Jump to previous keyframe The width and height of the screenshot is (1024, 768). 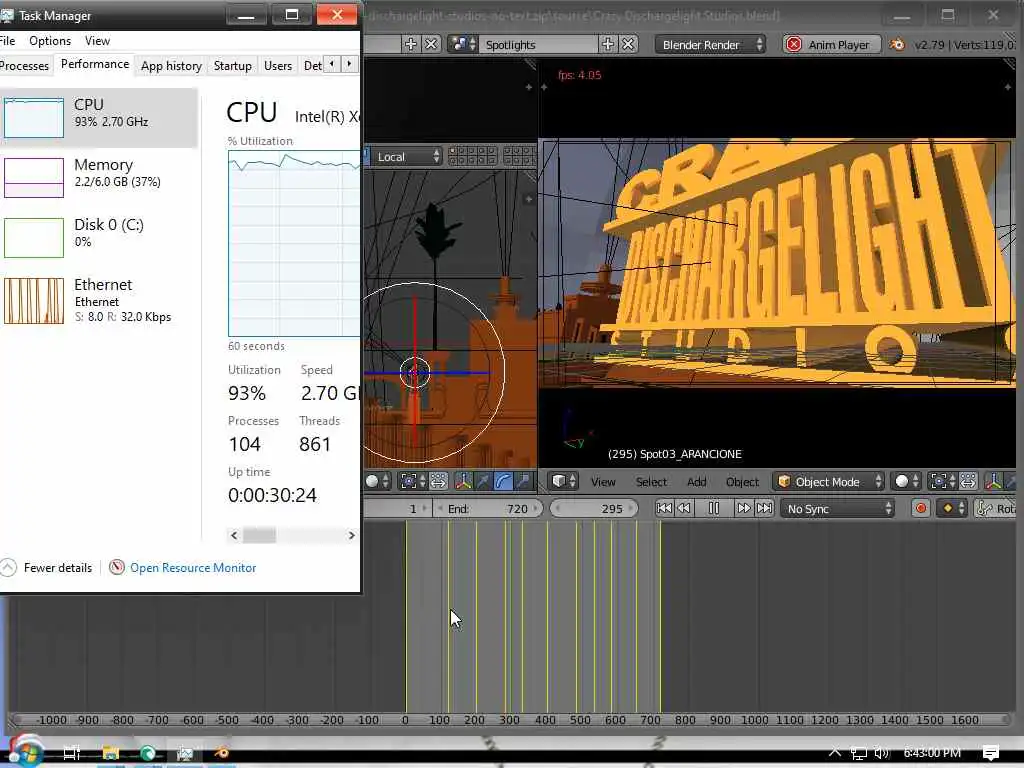[684, 508]
